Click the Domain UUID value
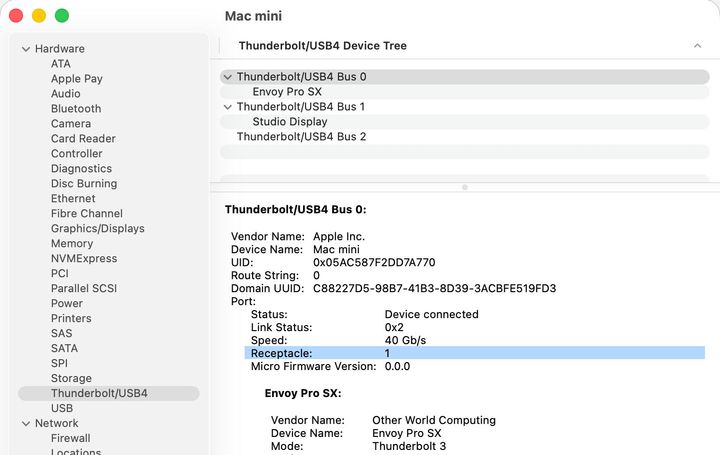This screenshot has height=455, width=720. (434, 288)
